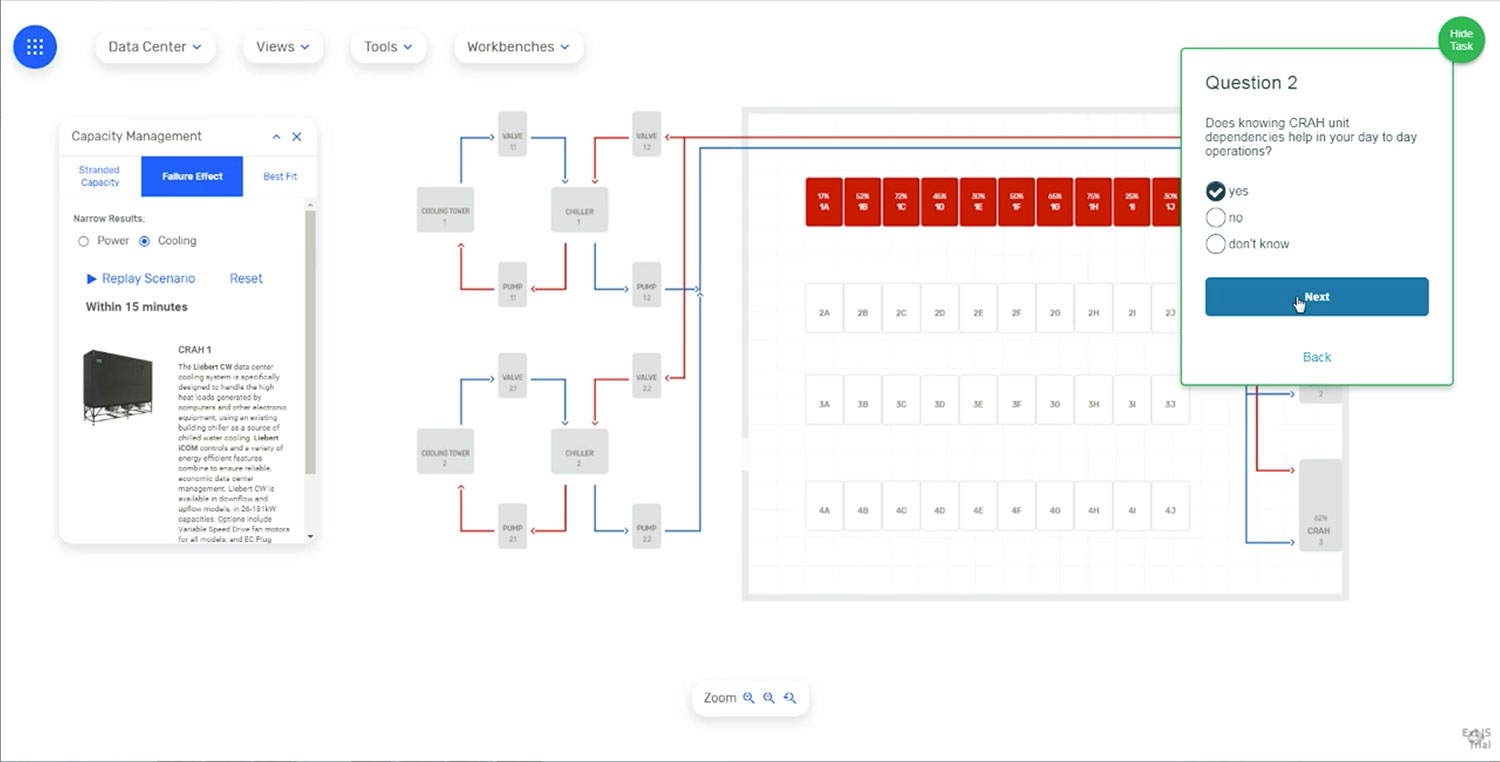Image resolution: width=1500 pixels, height=762 pixels.
Task: Open the Tools dropdown menu
Action: pyautogui.click(x=389, y=47)
